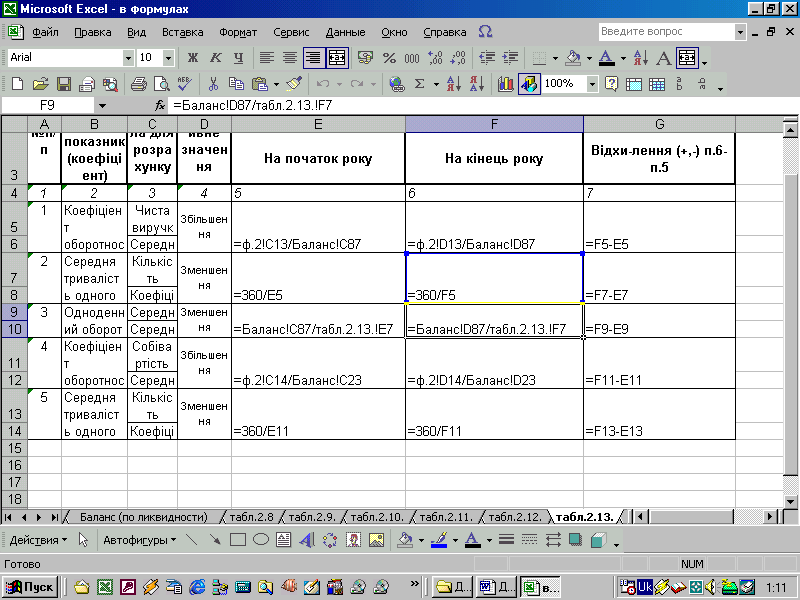This screenshot has width=800, height=600.
Task: Click the merge and center icon
Action: click(337, 58)
